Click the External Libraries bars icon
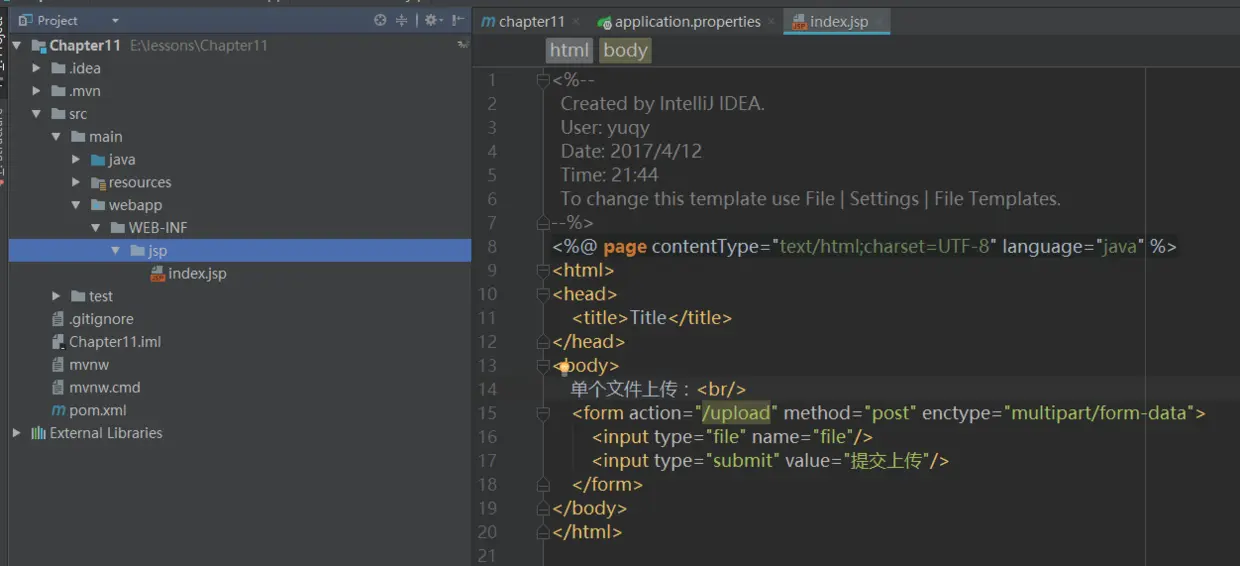 tap(38, 433)
